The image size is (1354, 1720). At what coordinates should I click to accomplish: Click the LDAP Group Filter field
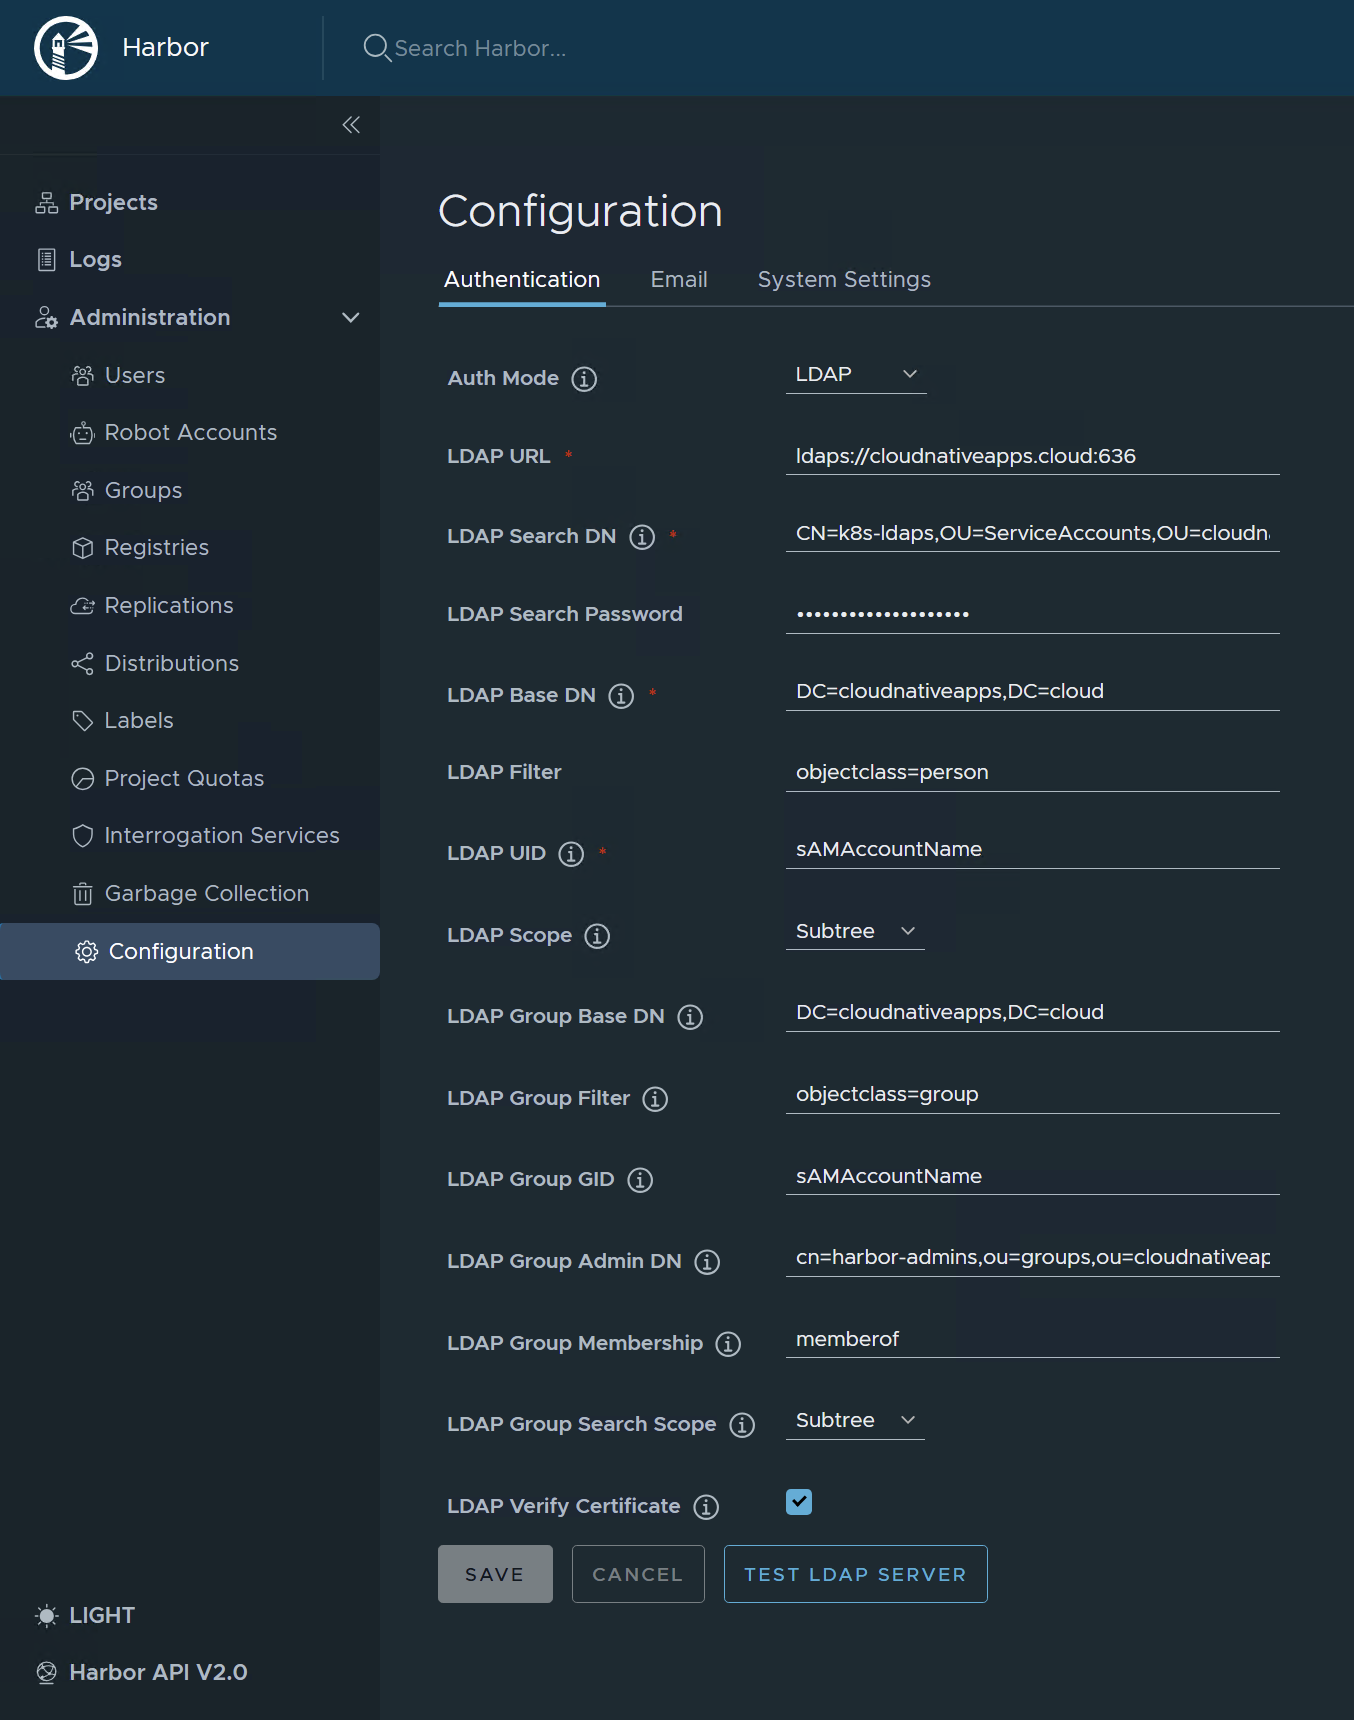1033,1095
